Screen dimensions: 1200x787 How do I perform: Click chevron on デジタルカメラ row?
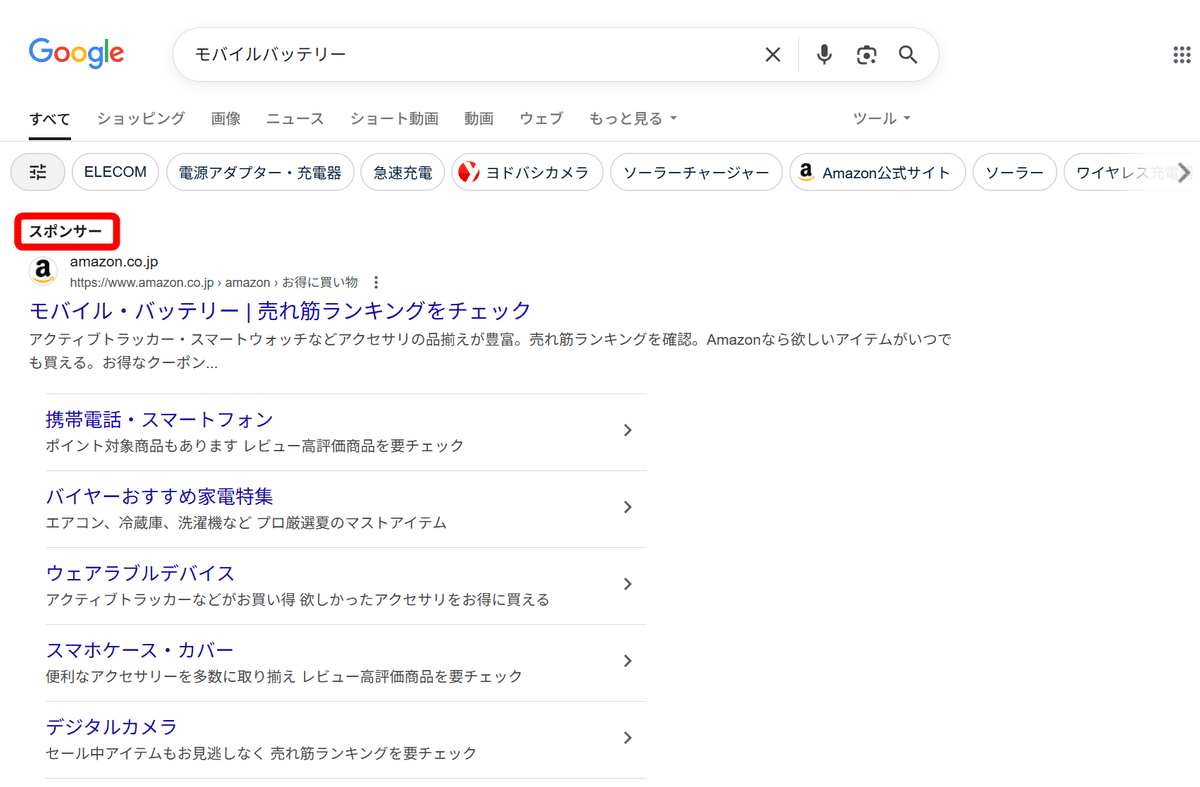(x=628, y=738)
